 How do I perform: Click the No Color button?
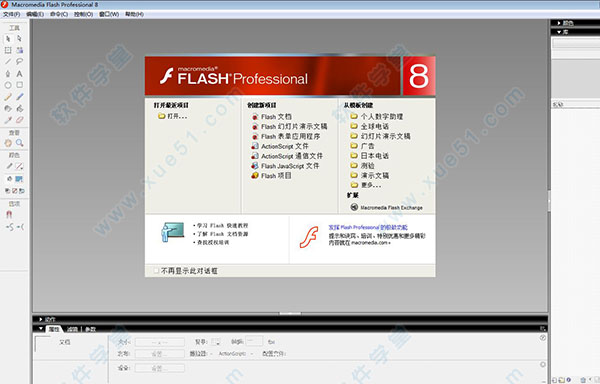click(x=15, y=190)
